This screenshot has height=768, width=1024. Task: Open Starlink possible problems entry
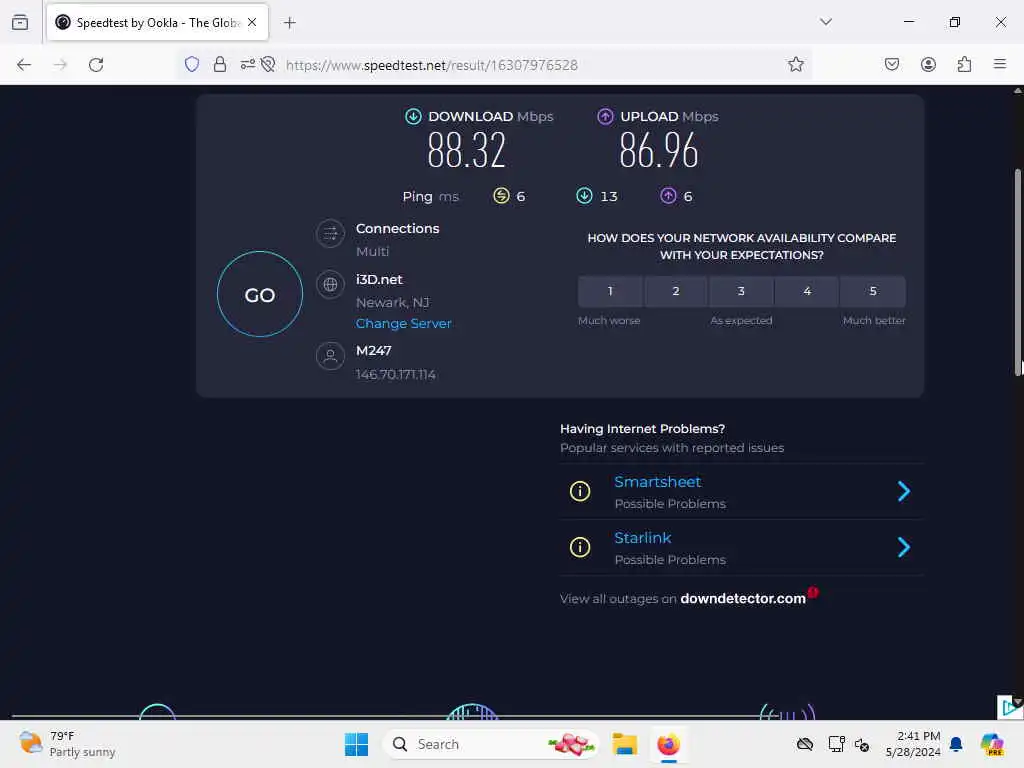(x=741, y=548)
